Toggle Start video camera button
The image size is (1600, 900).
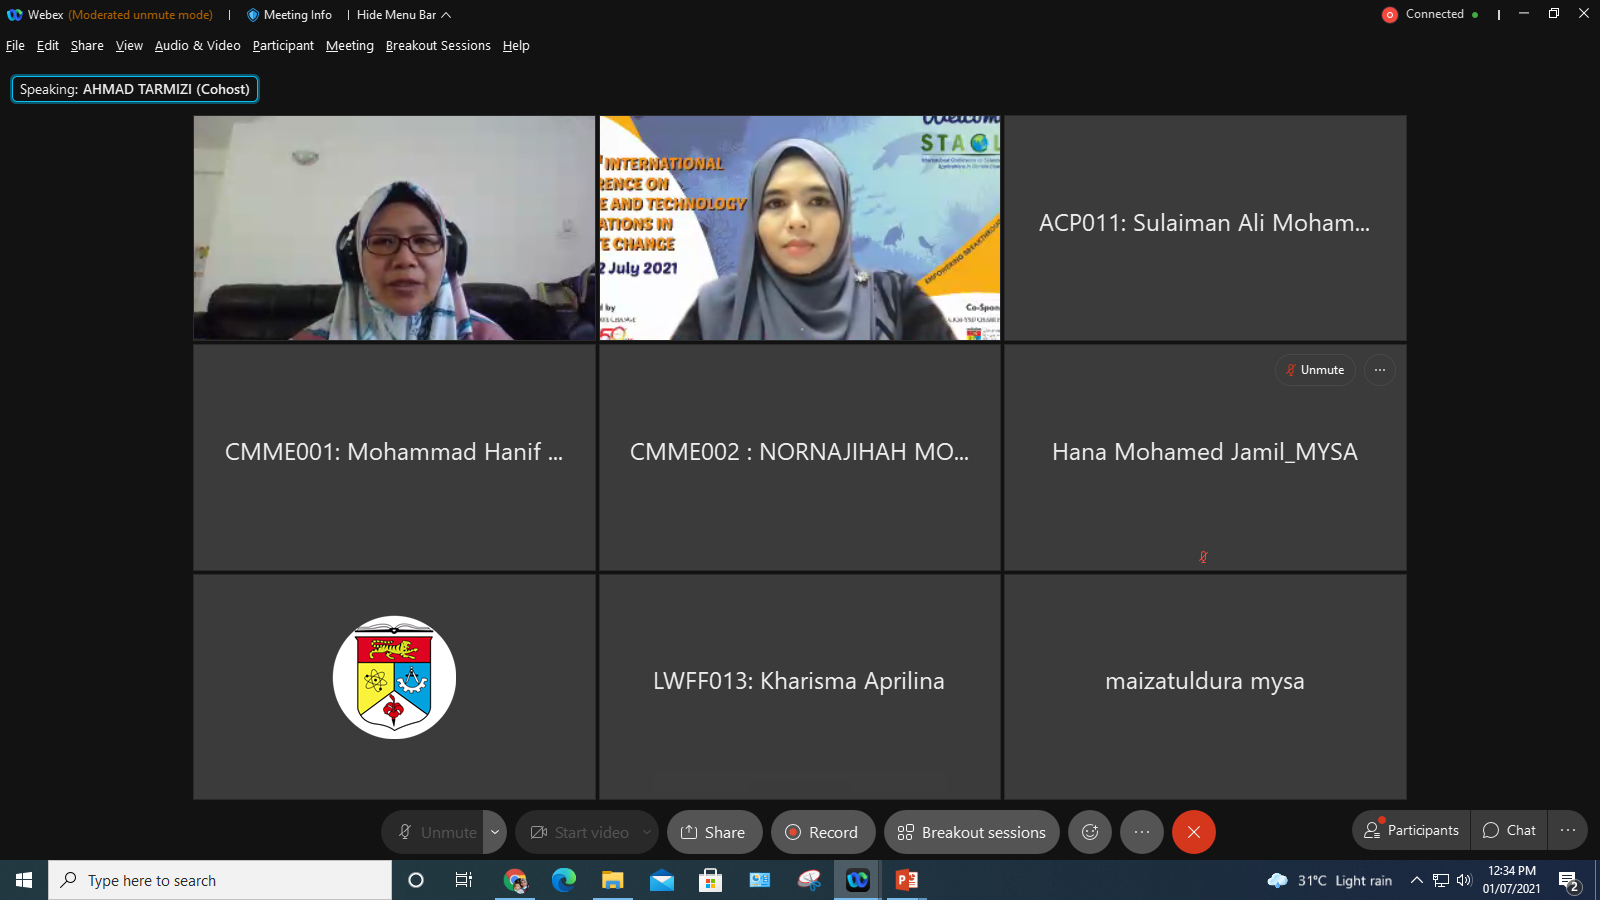pos(580,832)
